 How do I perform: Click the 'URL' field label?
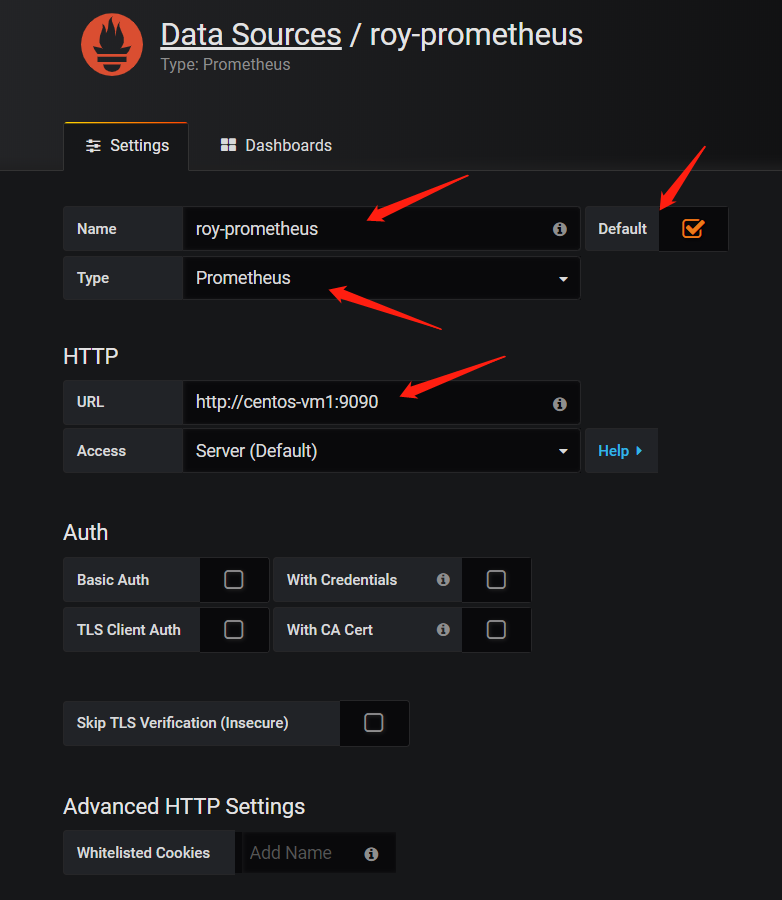90,402
